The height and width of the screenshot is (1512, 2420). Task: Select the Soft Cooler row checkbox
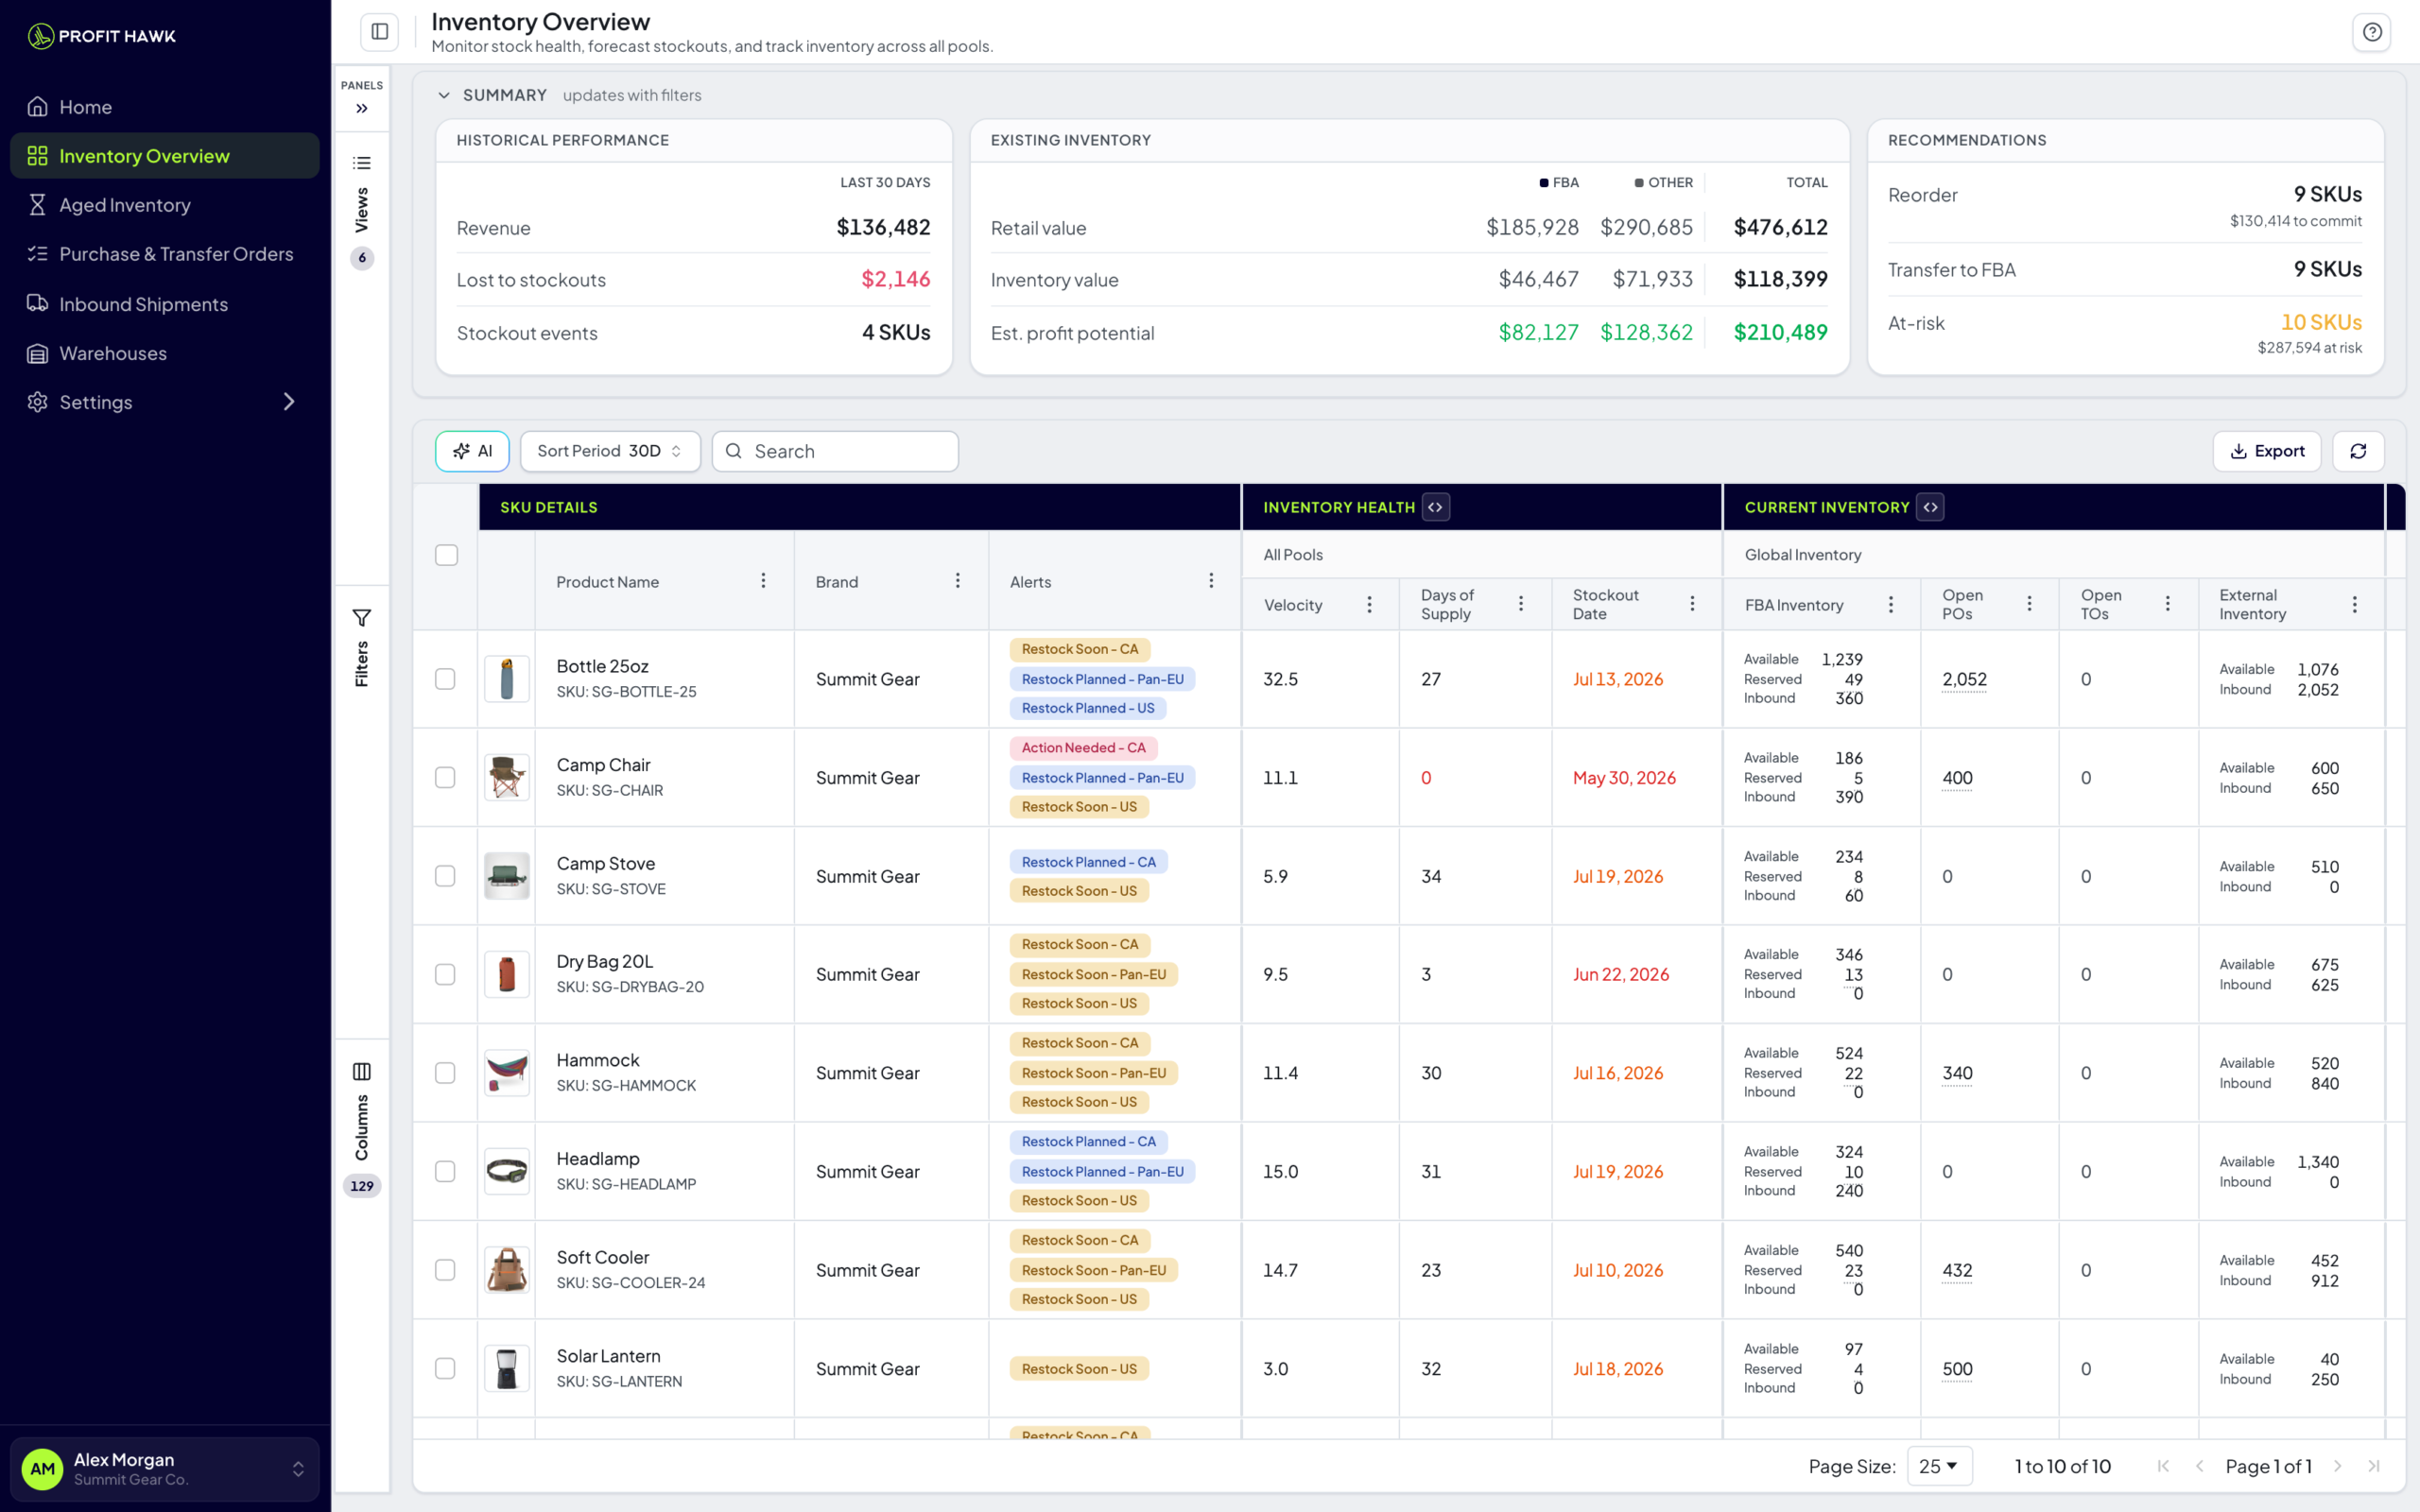coord(445,1270)
